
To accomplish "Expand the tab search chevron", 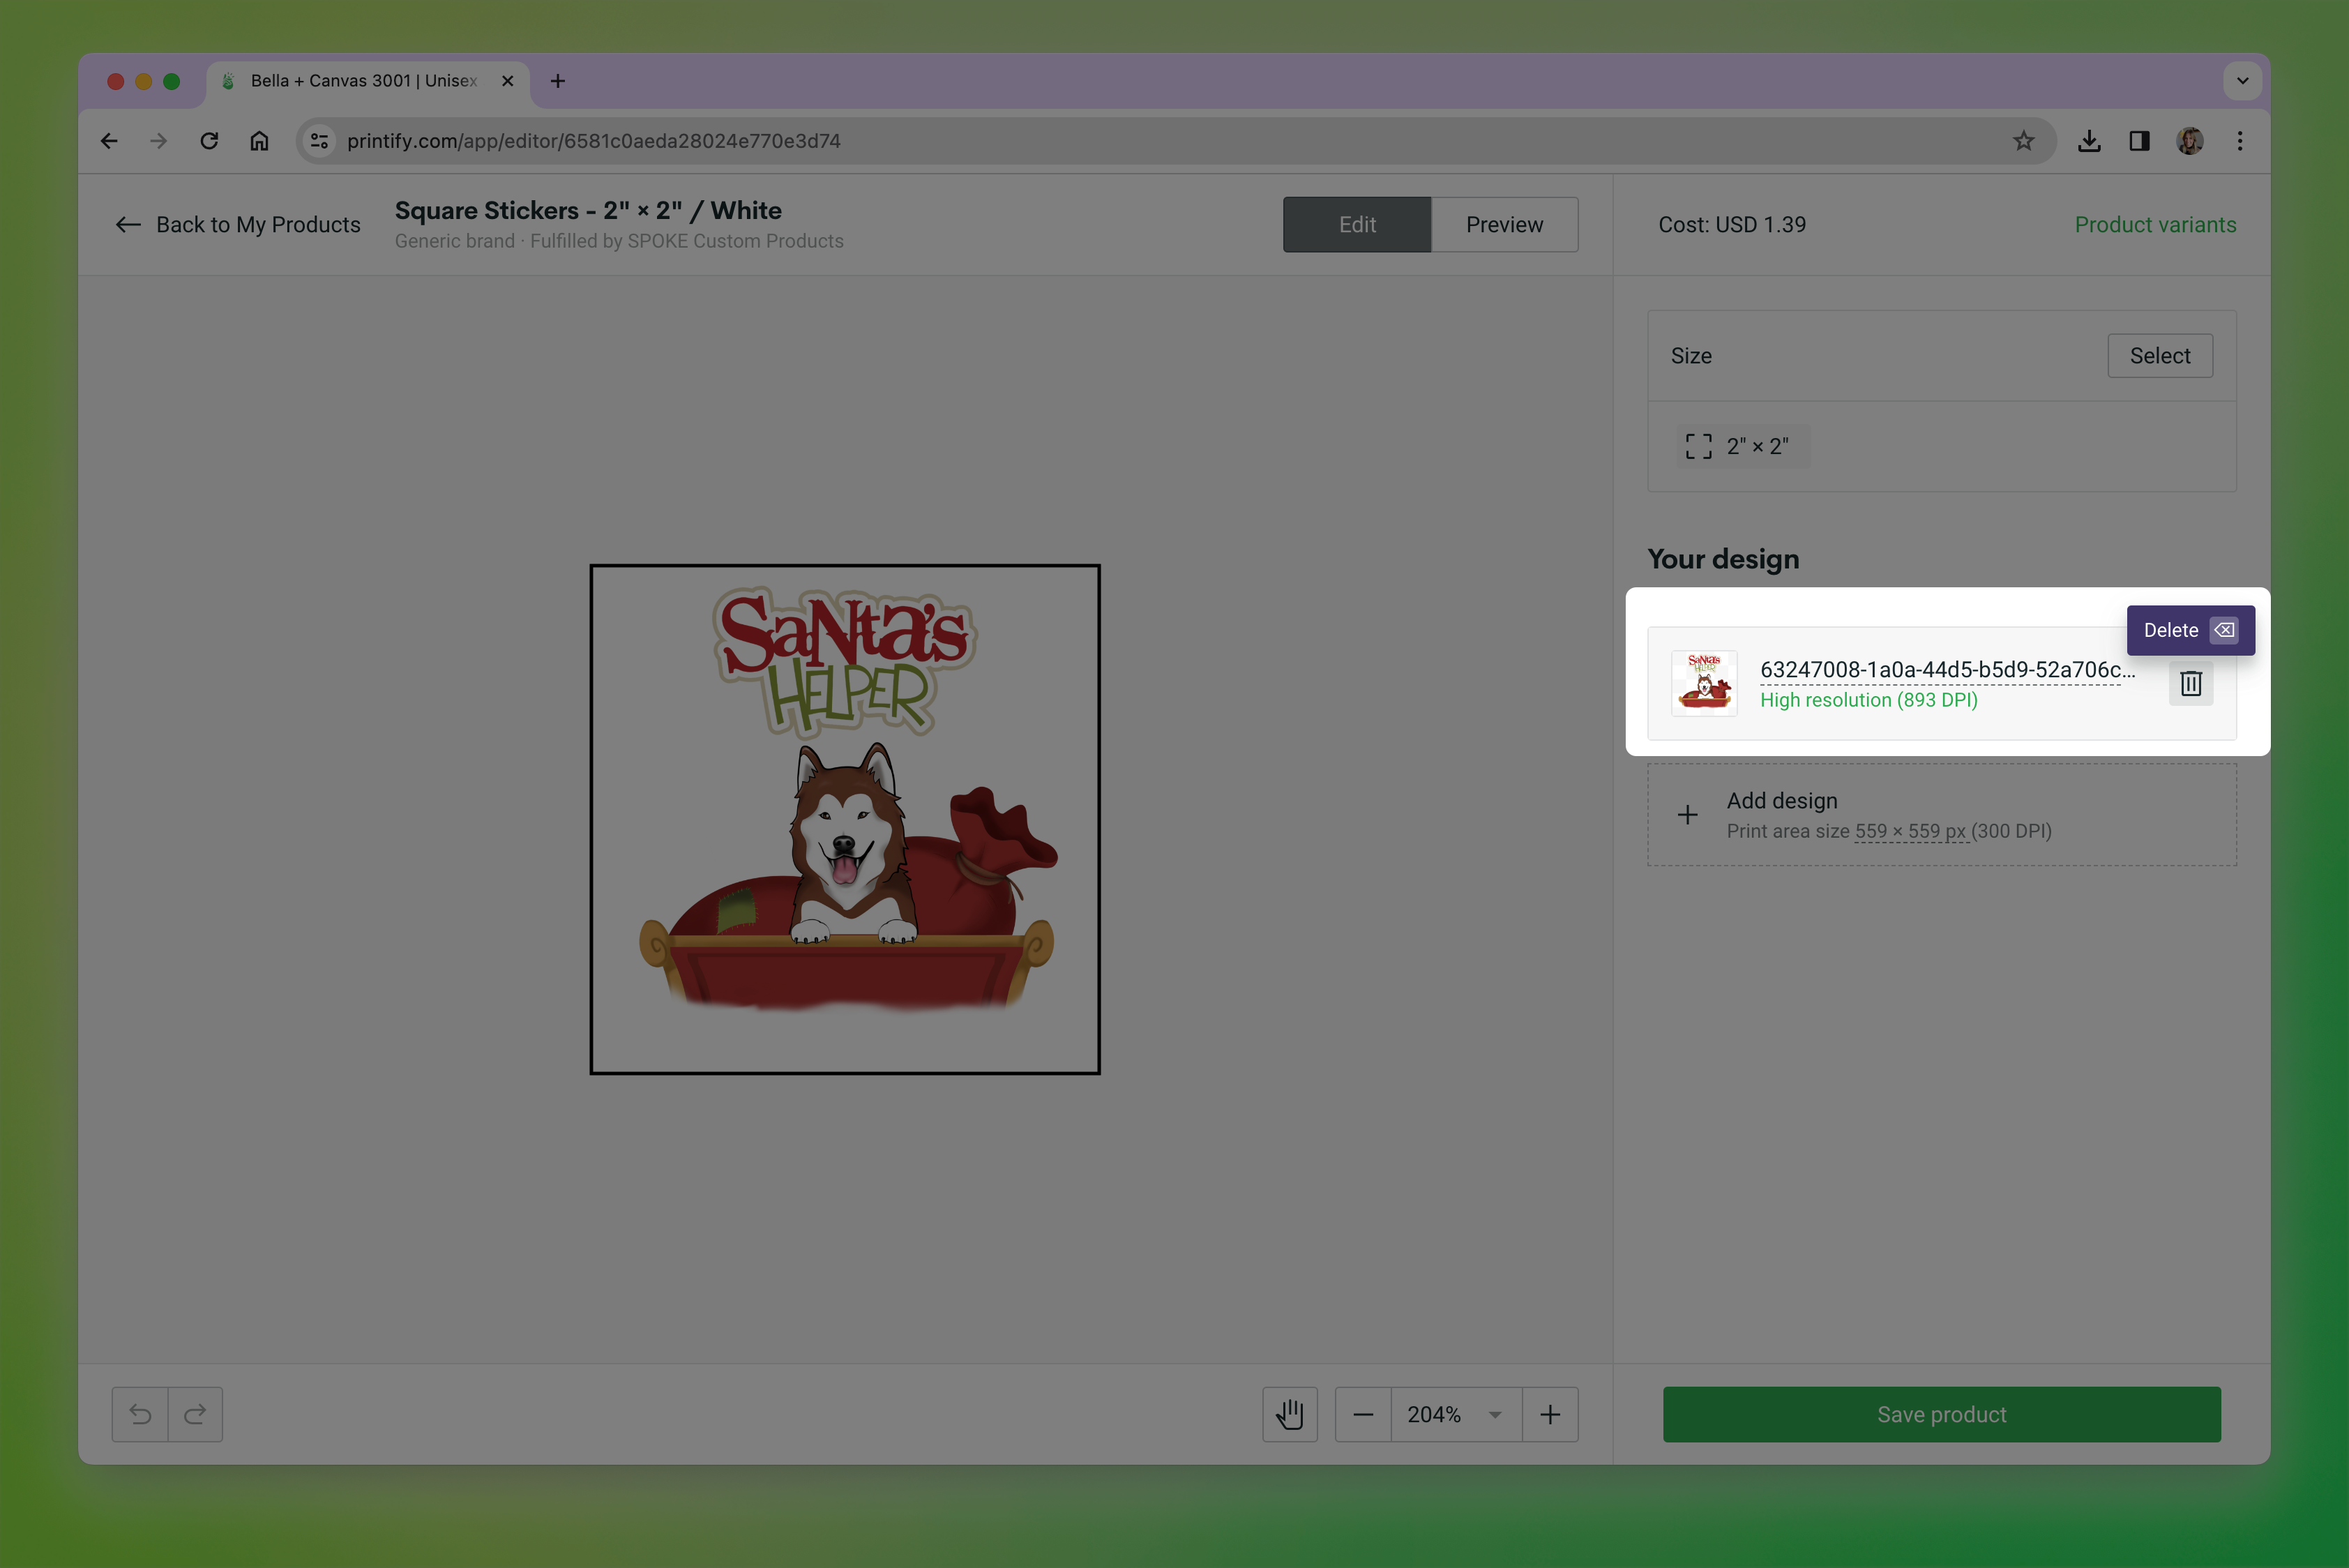I will 2242,81.
